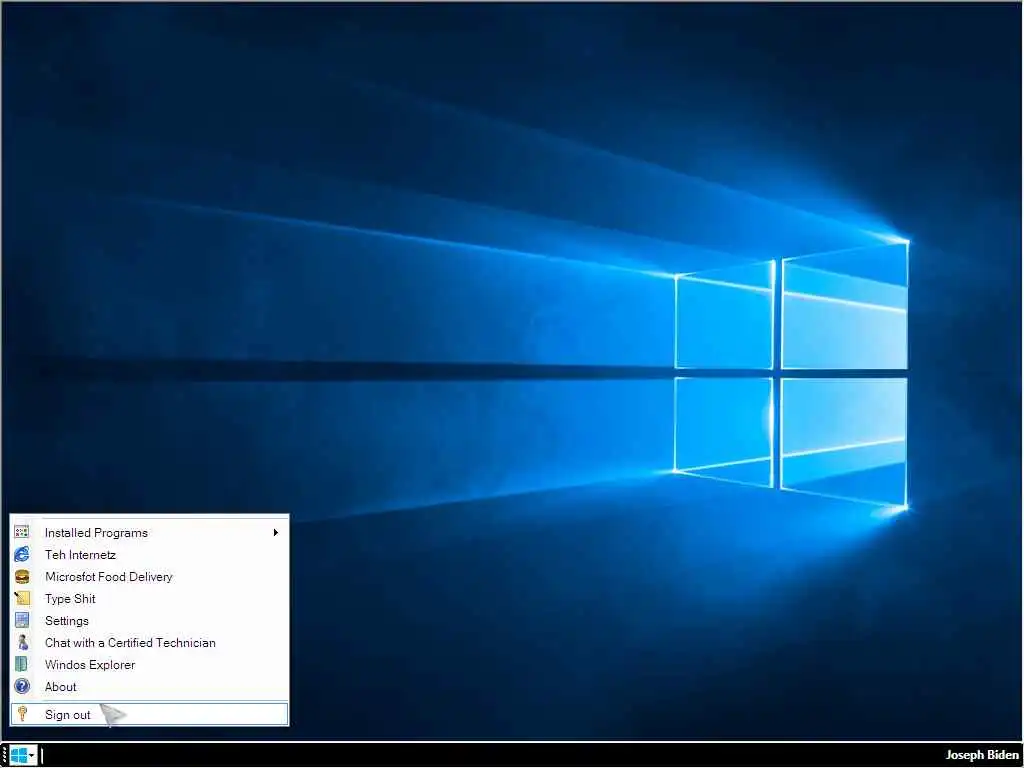Select Sign out menu entry
Viewport: 1024px width, 768px height.
[x=149, y=714]
